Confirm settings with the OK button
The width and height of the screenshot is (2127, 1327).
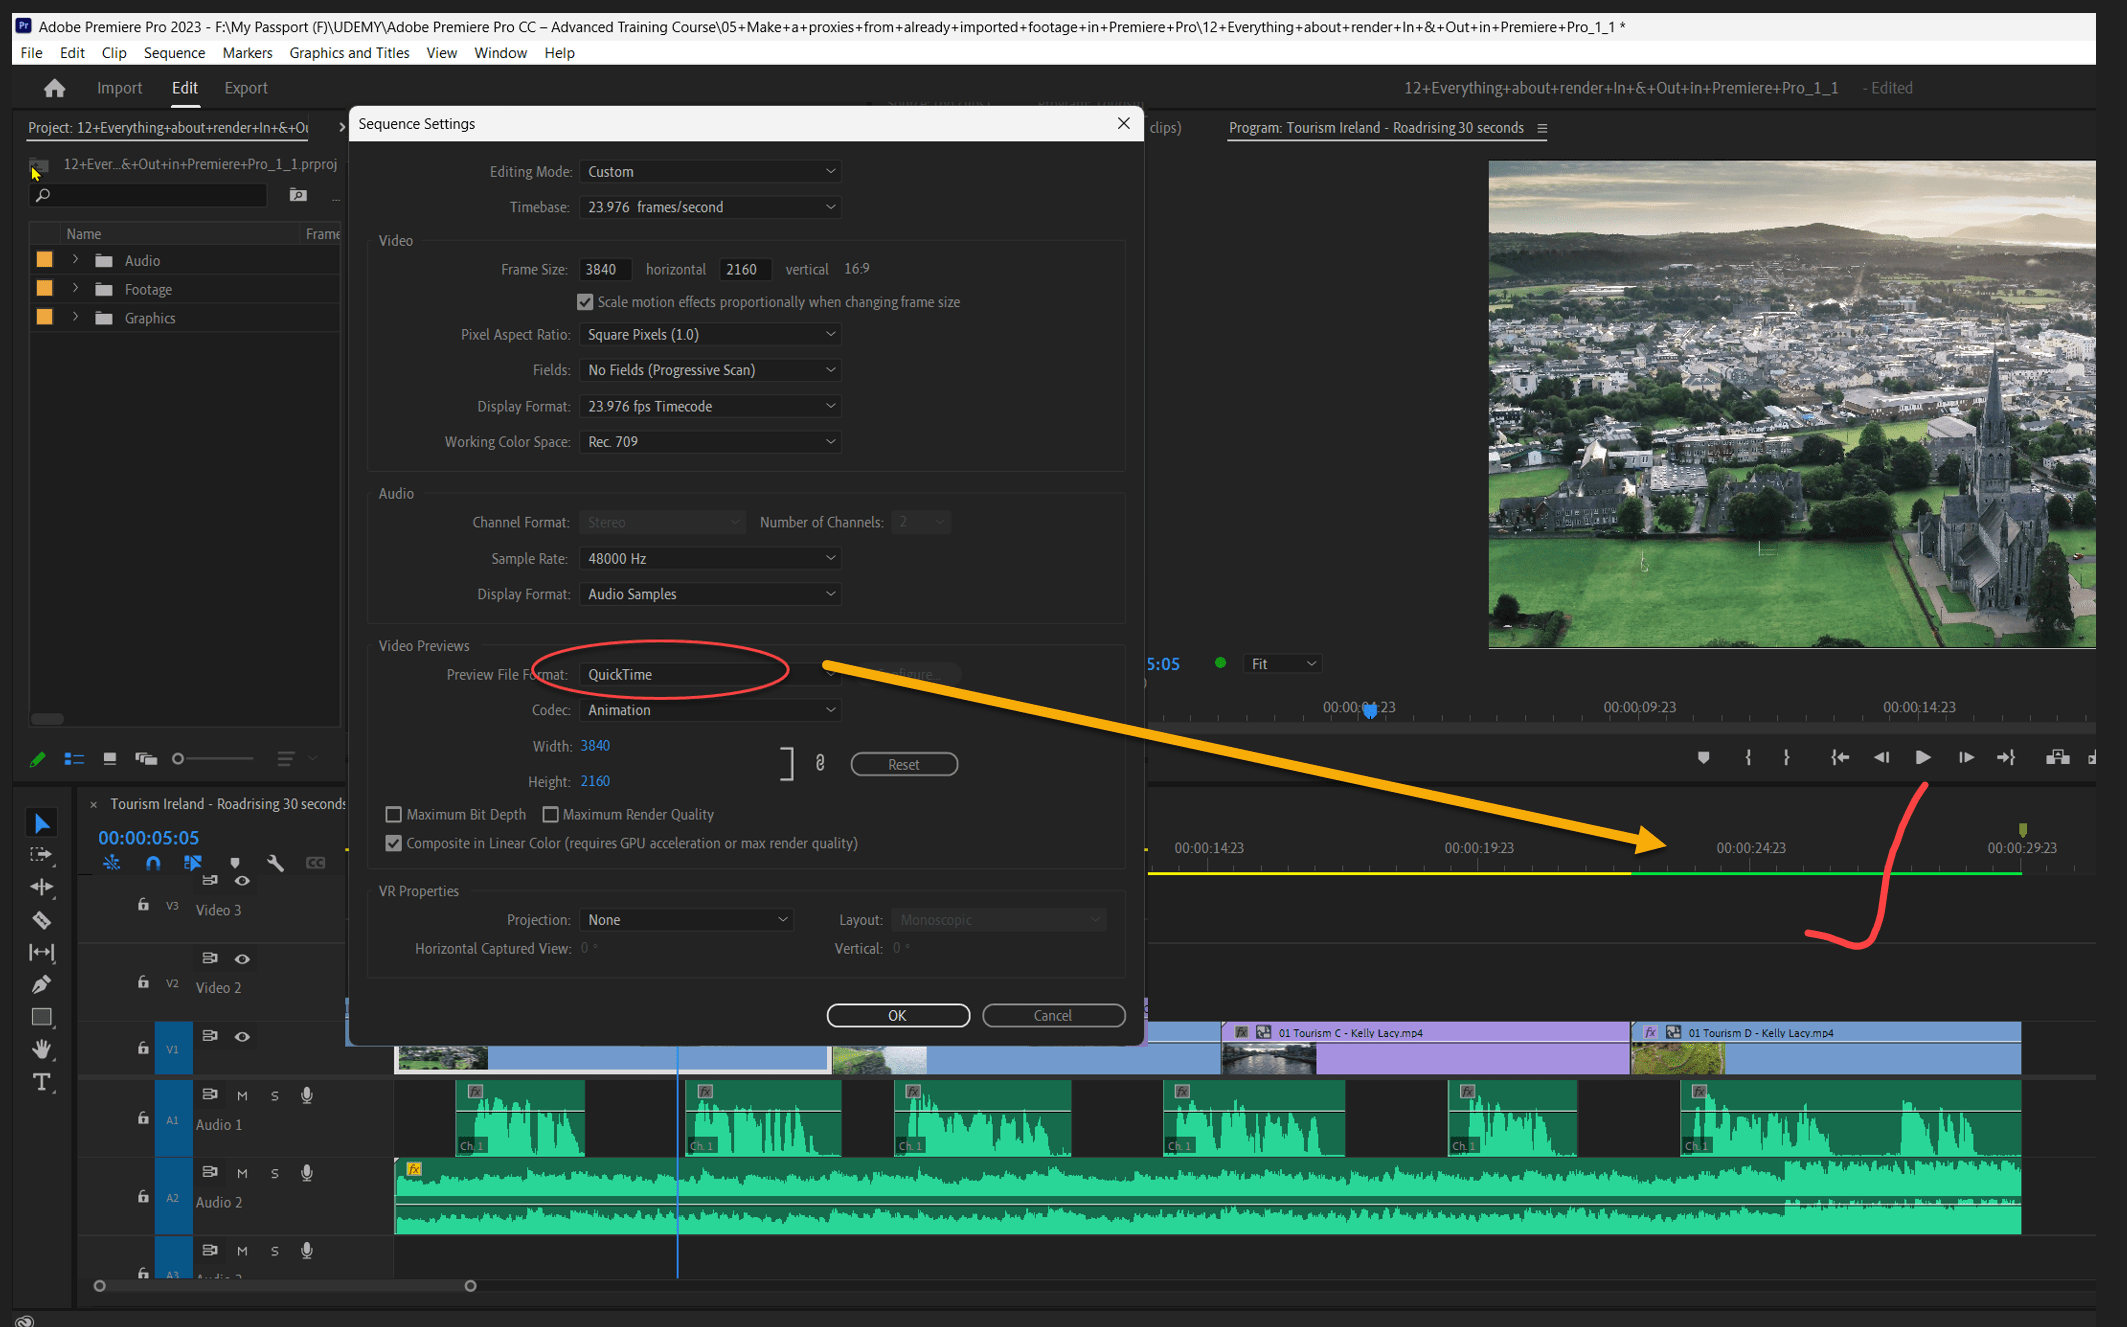[897, 1015]
